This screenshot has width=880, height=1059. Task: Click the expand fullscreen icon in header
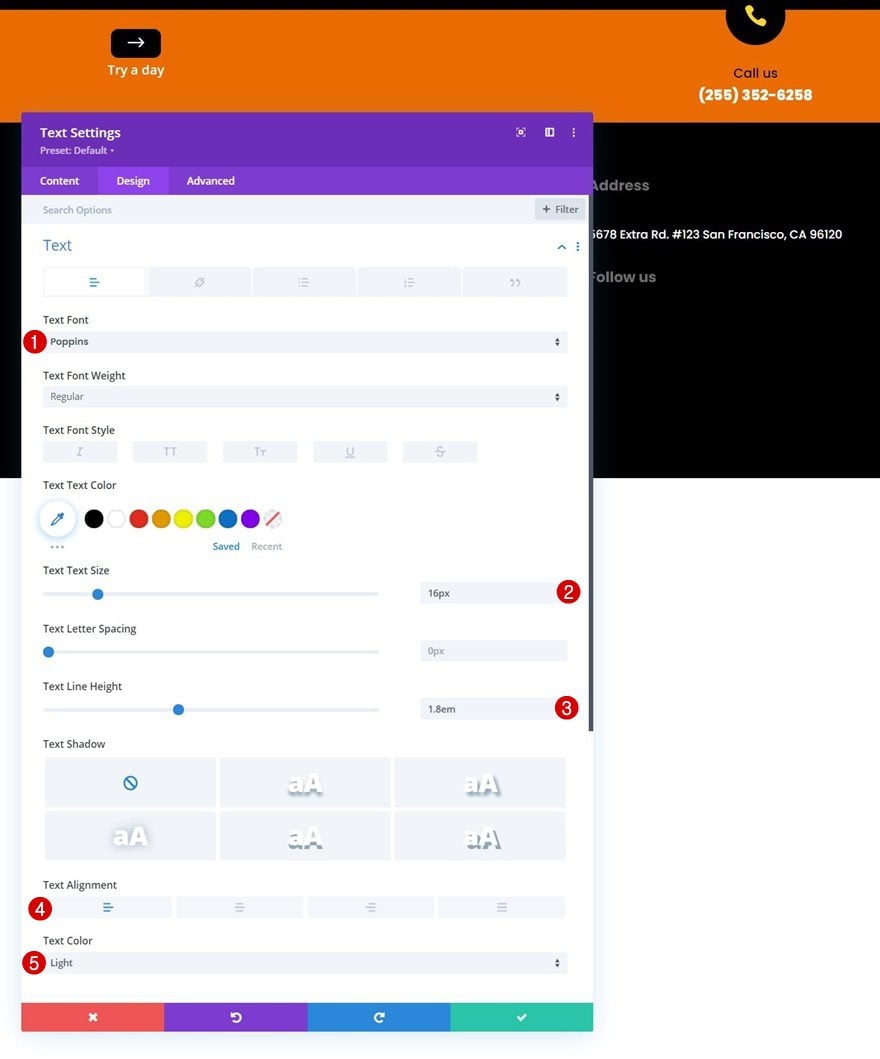tap(521, 132)
